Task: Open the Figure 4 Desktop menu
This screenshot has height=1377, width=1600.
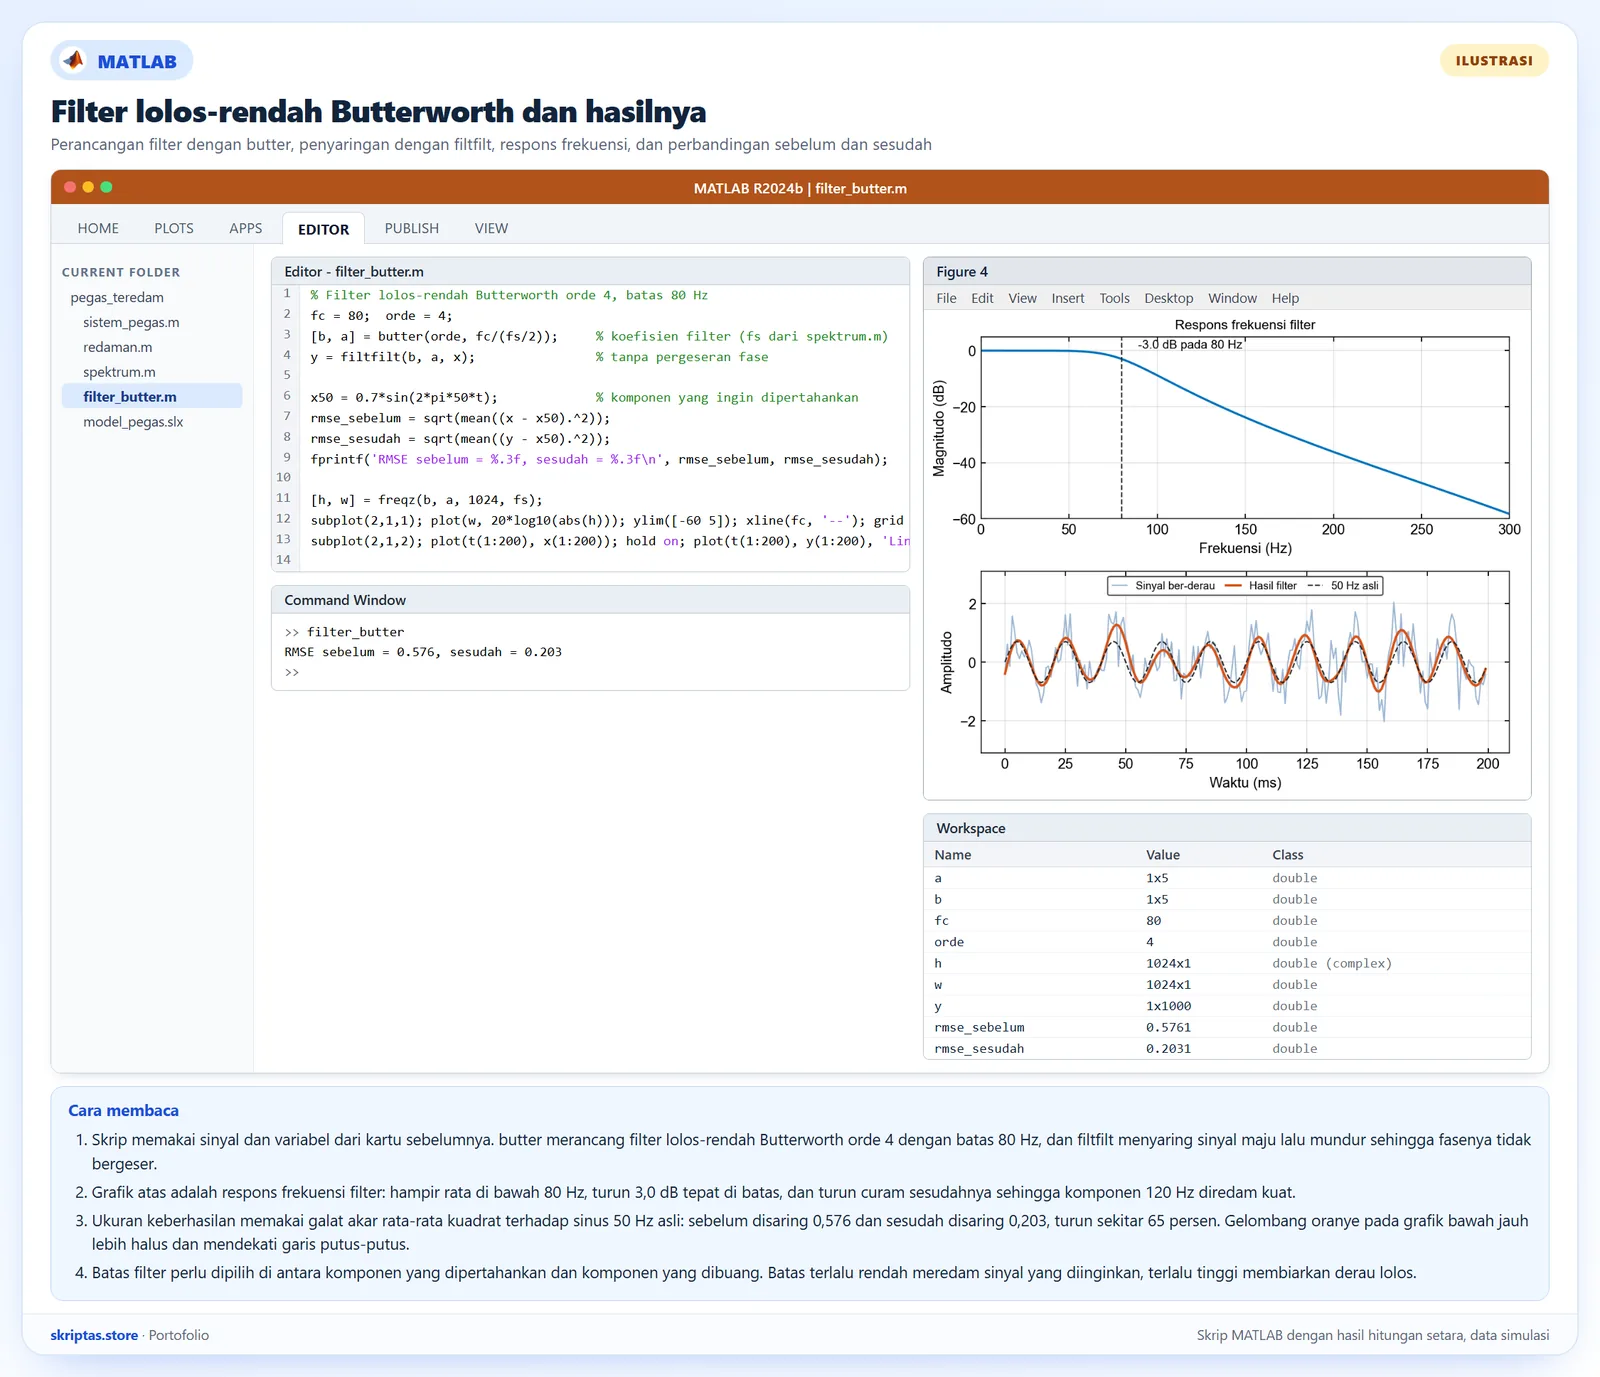Action: (1169, 298)
